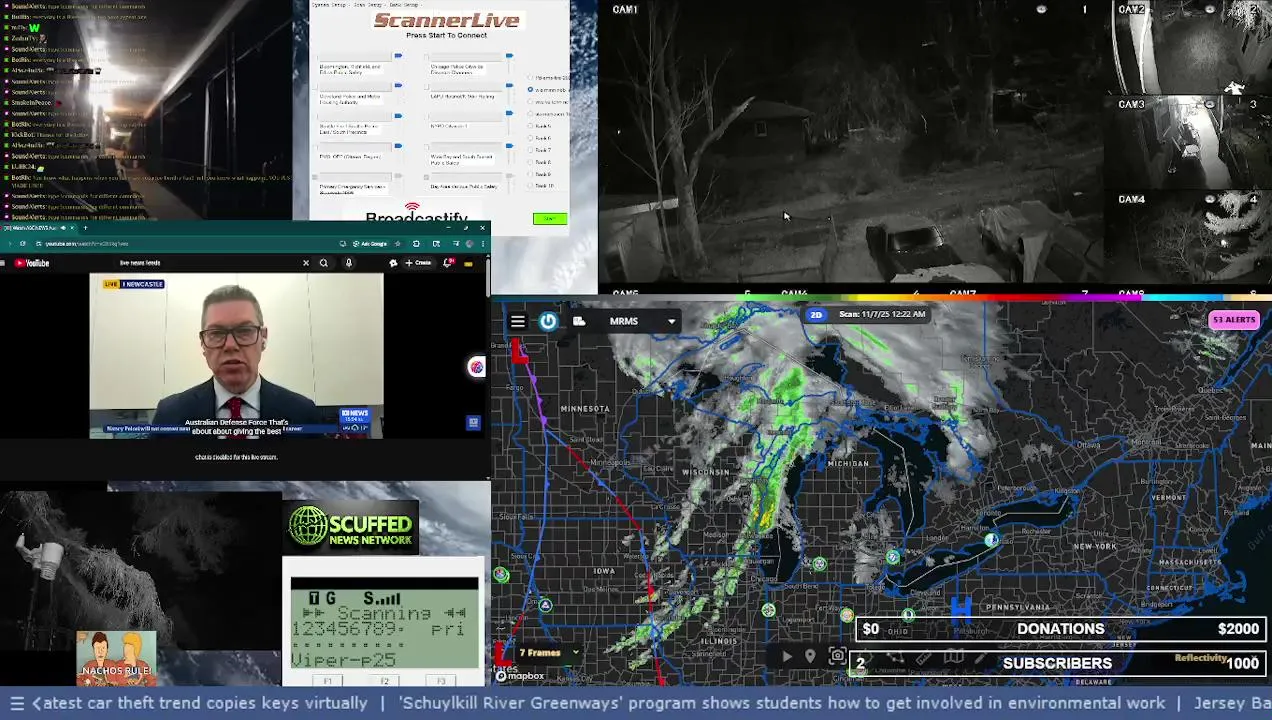Play the radar frame animation
This screenshot has width=1272, height=720.
787,657
